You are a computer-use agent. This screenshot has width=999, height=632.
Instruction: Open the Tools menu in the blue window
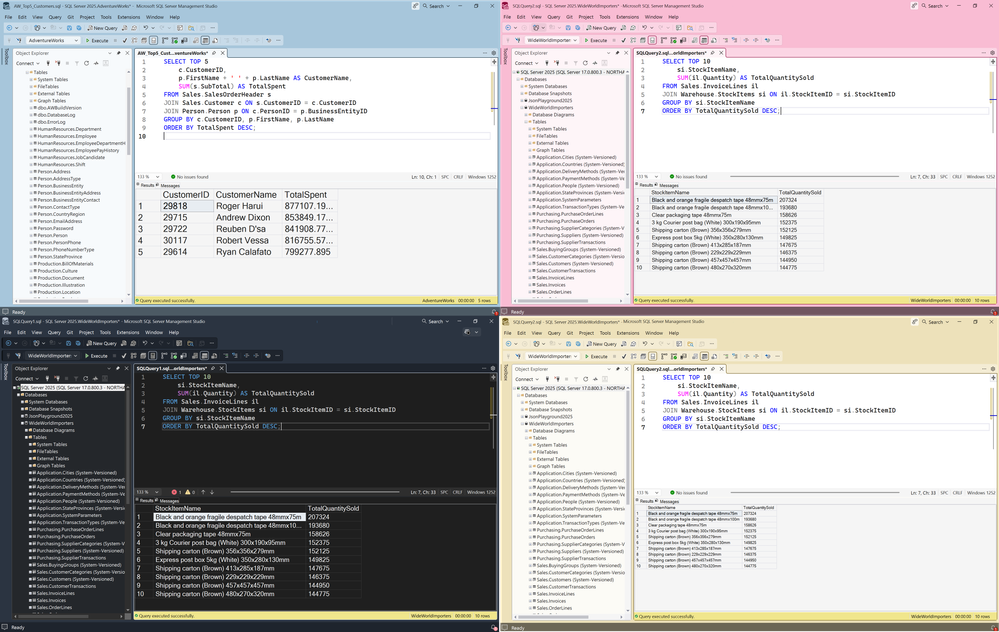click(x=106, y=17)
